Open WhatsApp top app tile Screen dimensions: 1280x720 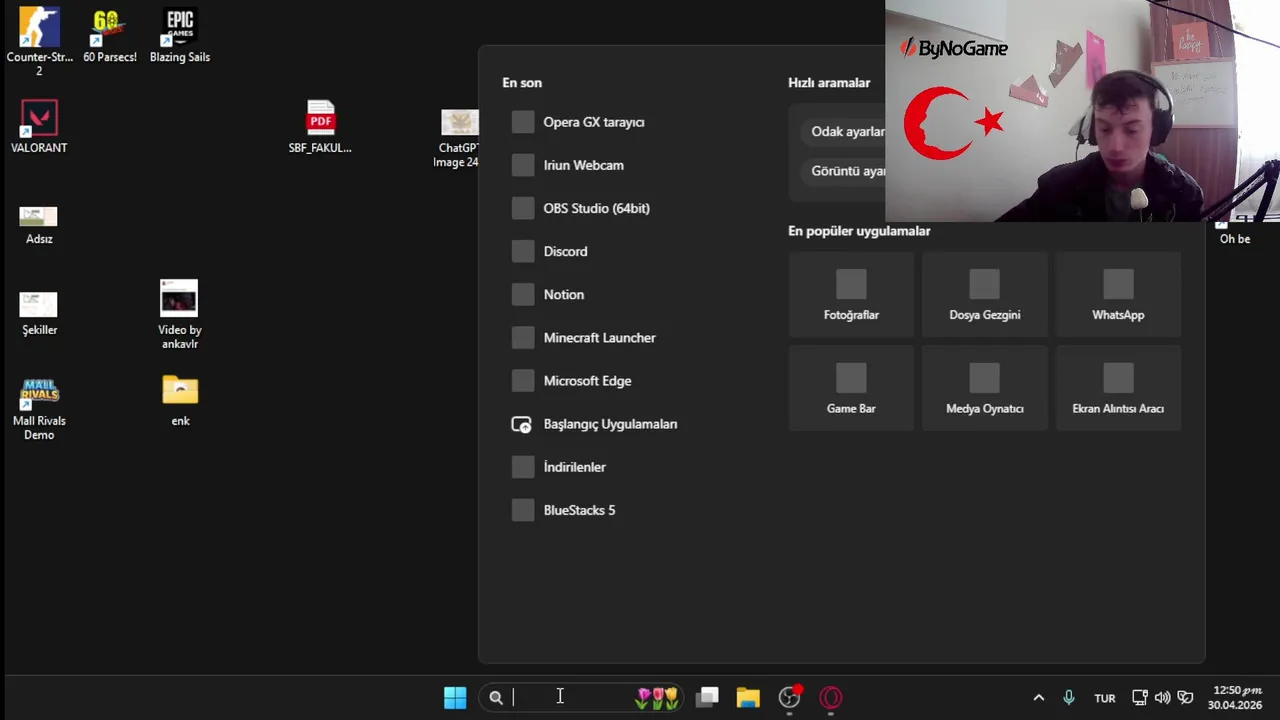(x=1118, y=294)
